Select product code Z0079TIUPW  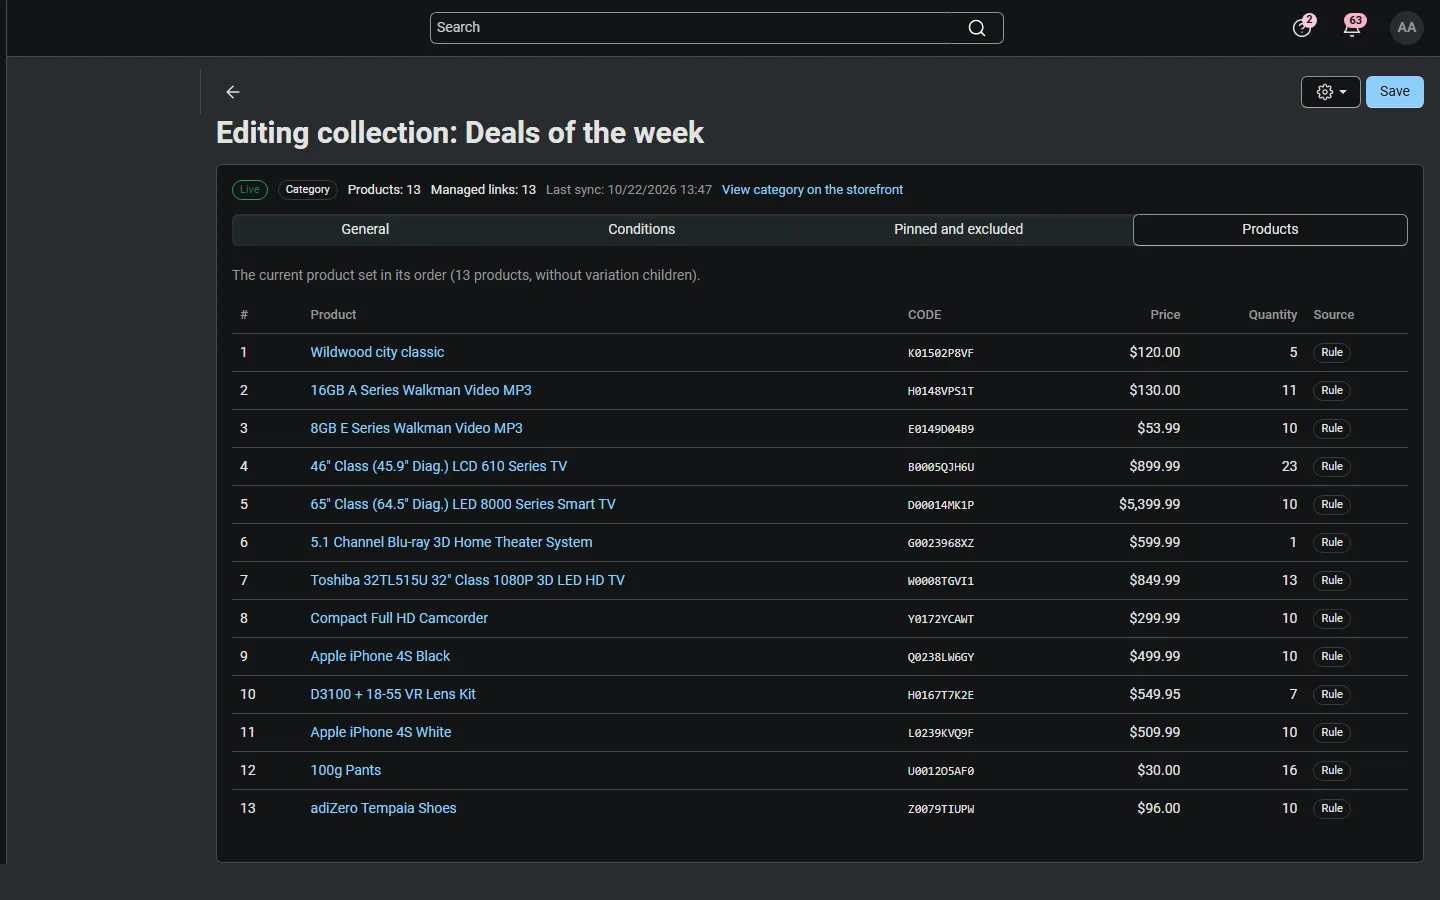point(941,809)
